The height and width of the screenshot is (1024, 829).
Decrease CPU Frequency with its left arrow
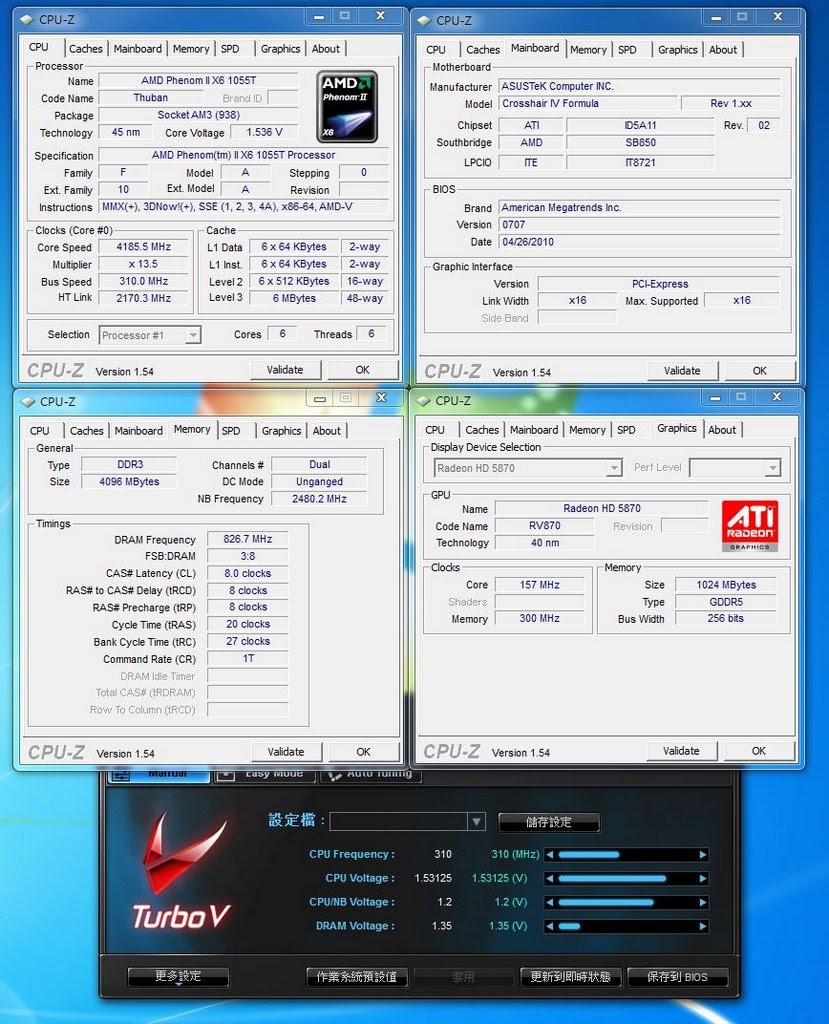(x=549, y=855)
